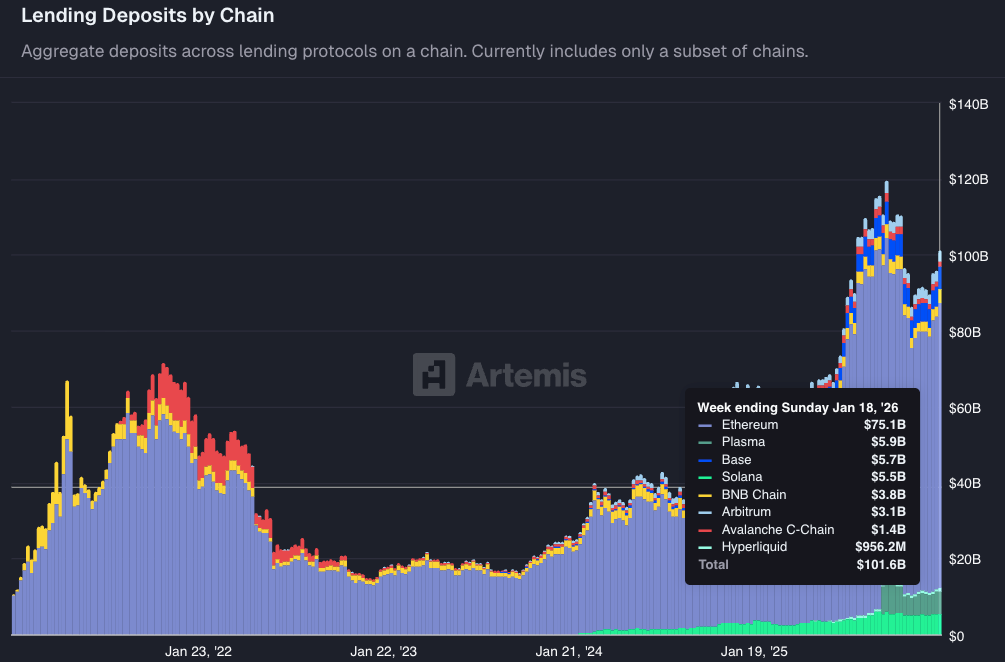This screenshot has width=1005, height=662.
Task: Click the $80B y-axis label
Action: [x=965, y=332]
